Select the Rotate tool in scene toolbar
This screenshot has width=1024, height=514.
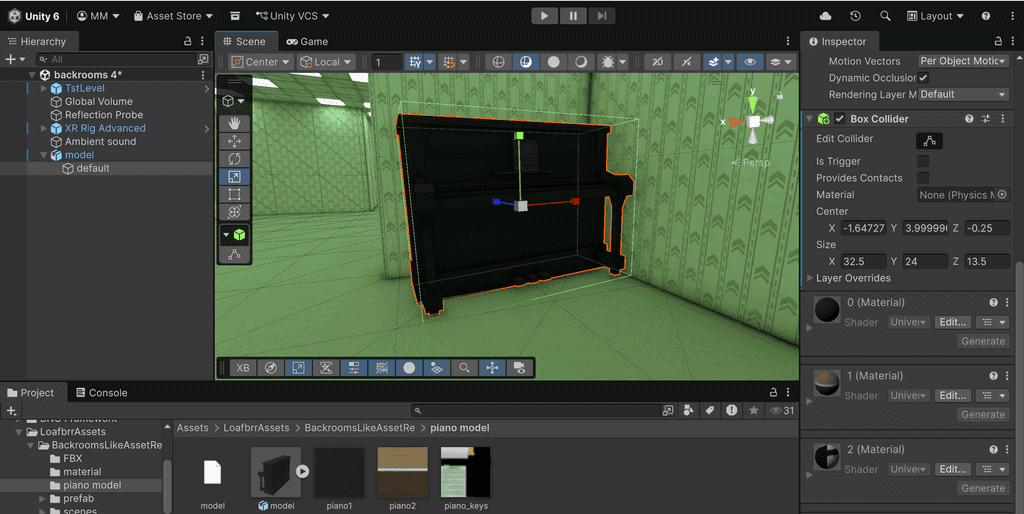click(234, 159)
